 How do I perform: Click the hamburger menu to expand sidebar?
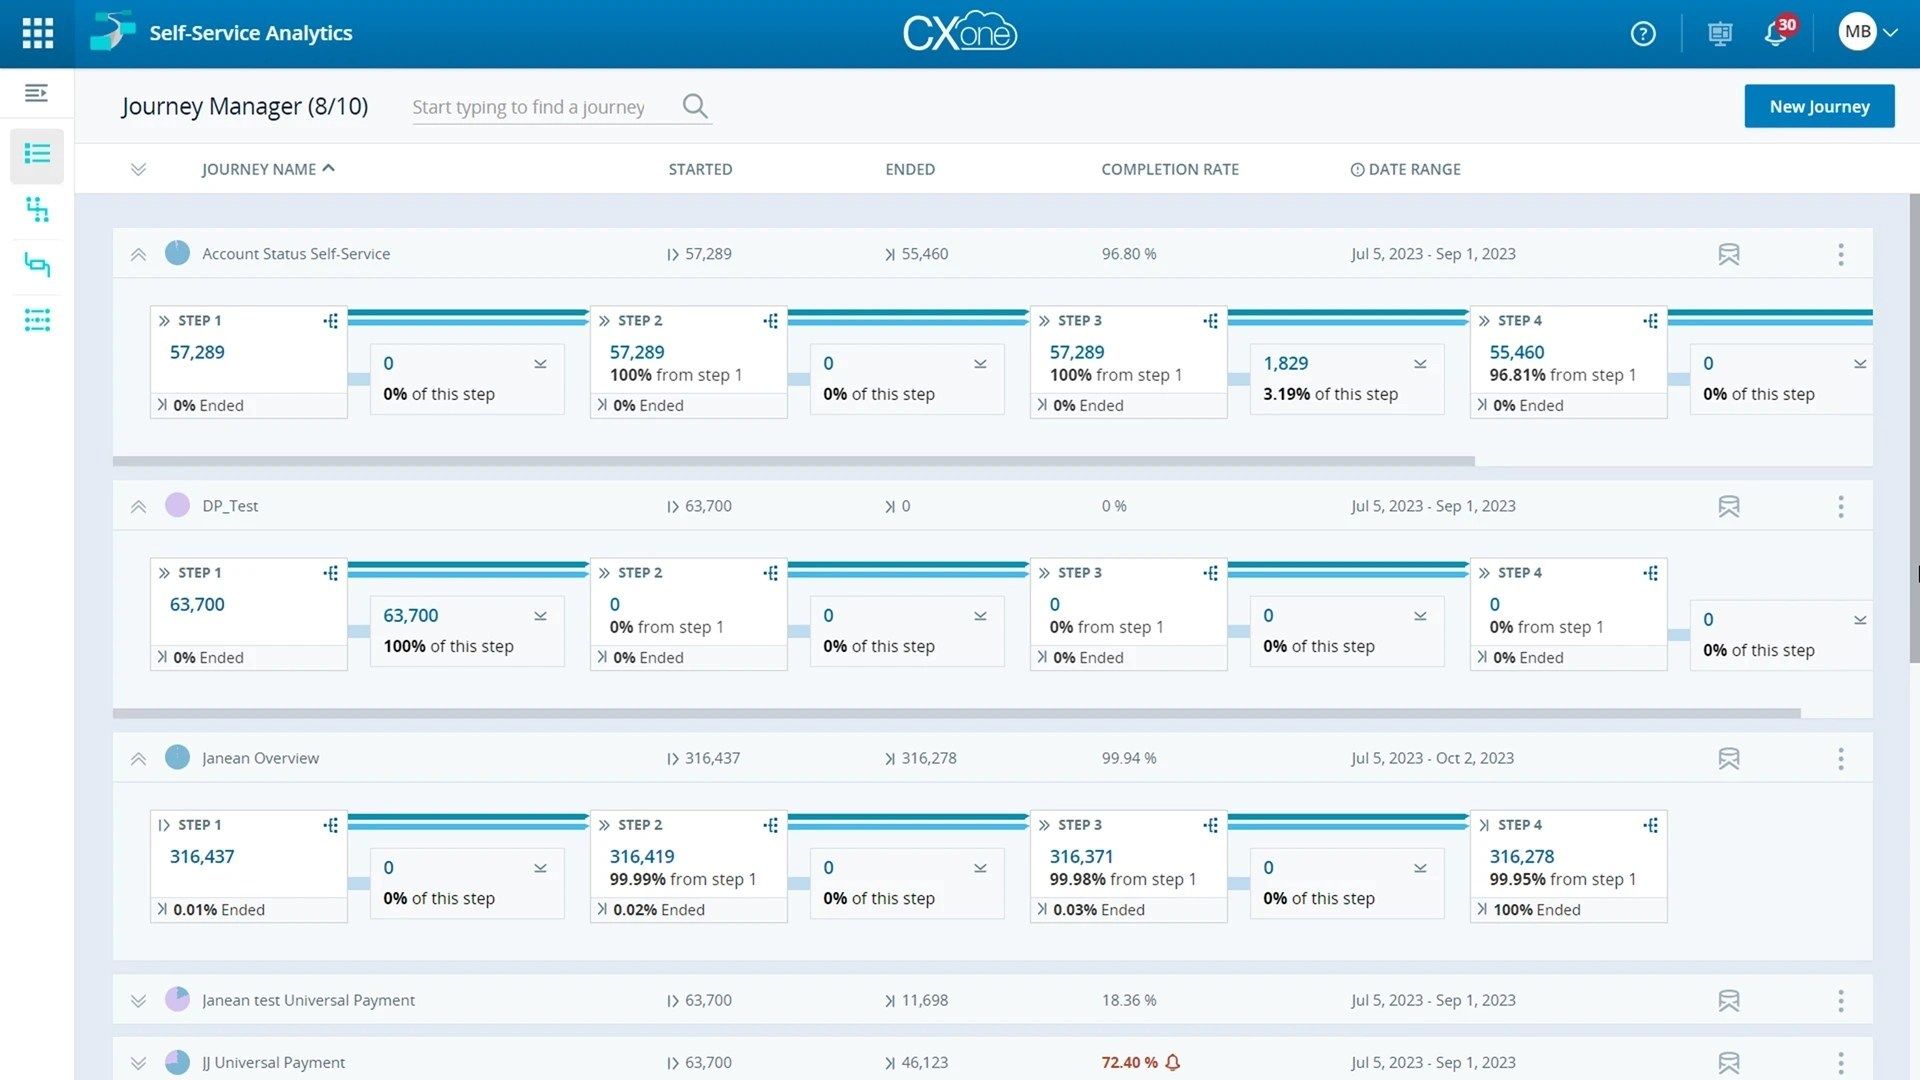pos(36,93)
